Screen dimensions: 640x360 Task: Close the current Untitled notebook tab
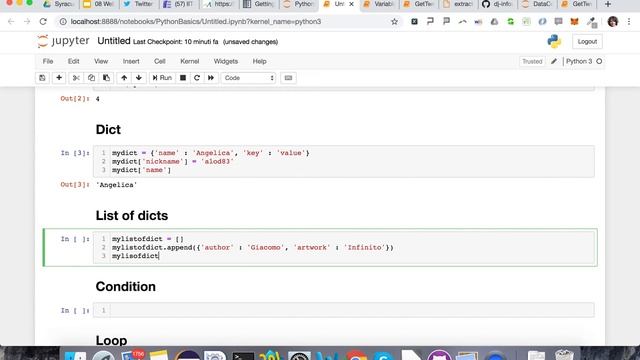(351, 4)
